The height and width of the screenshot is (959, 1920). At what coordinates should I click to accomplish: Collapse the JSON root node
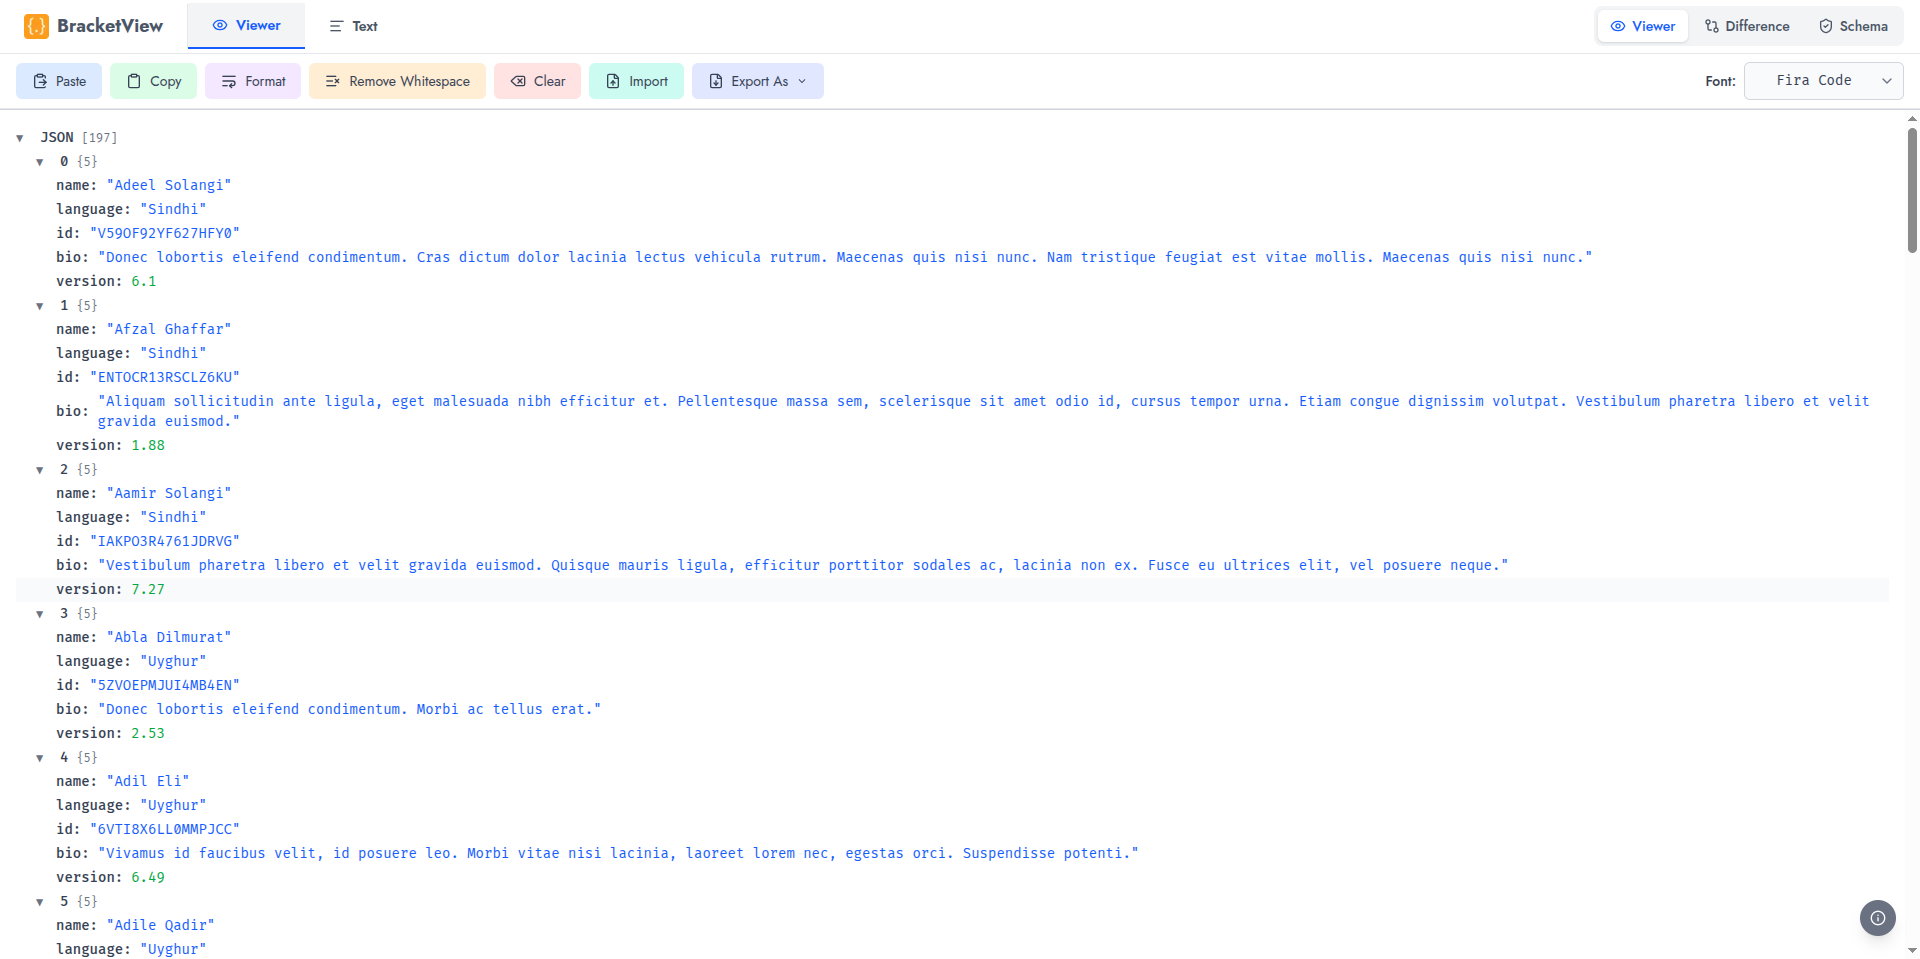21,137
